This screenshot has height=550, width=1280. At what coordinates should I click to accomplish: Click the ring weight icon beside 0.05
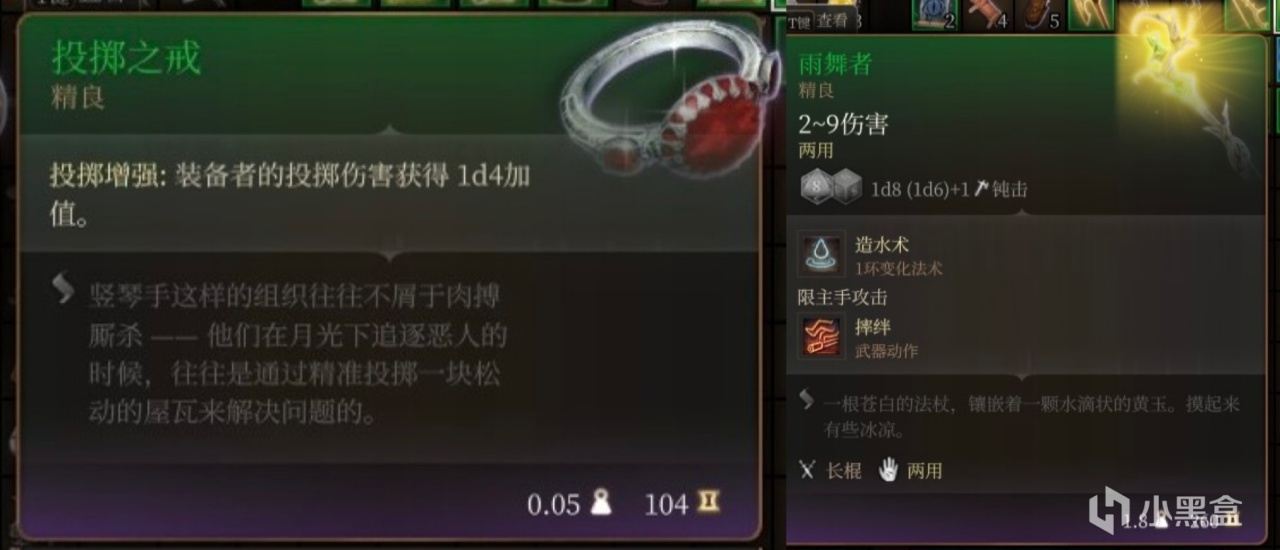(x=601, y=503)
